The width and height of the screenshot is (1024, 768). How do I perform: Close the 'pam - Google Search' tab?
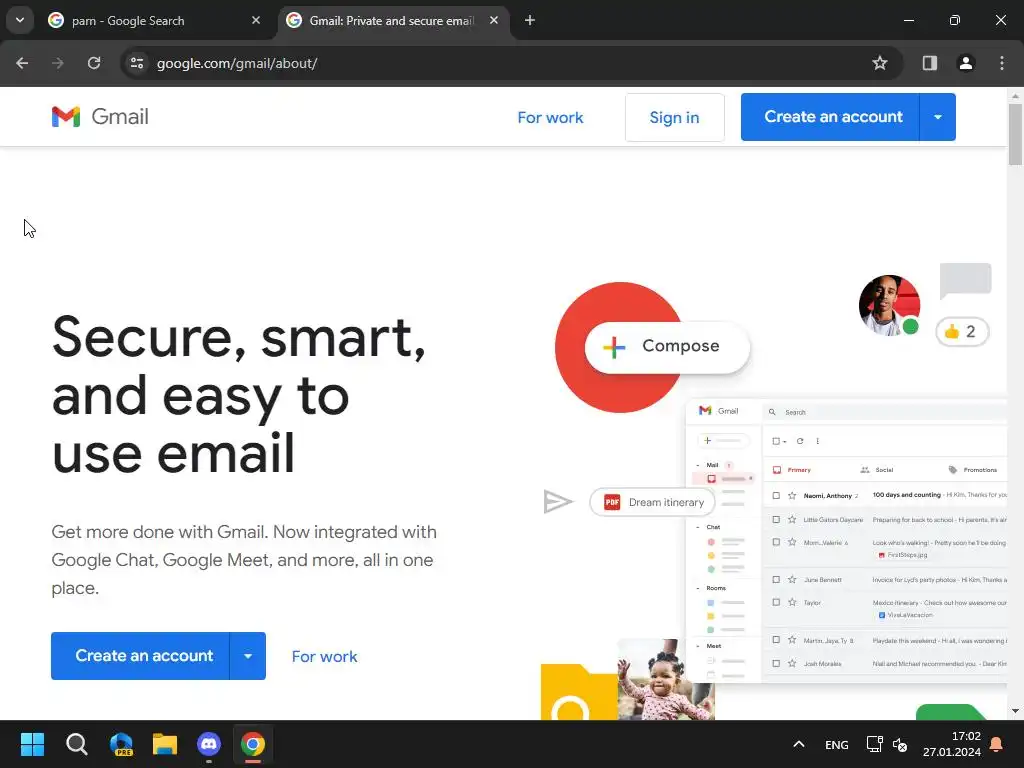(x=256, y=20)
